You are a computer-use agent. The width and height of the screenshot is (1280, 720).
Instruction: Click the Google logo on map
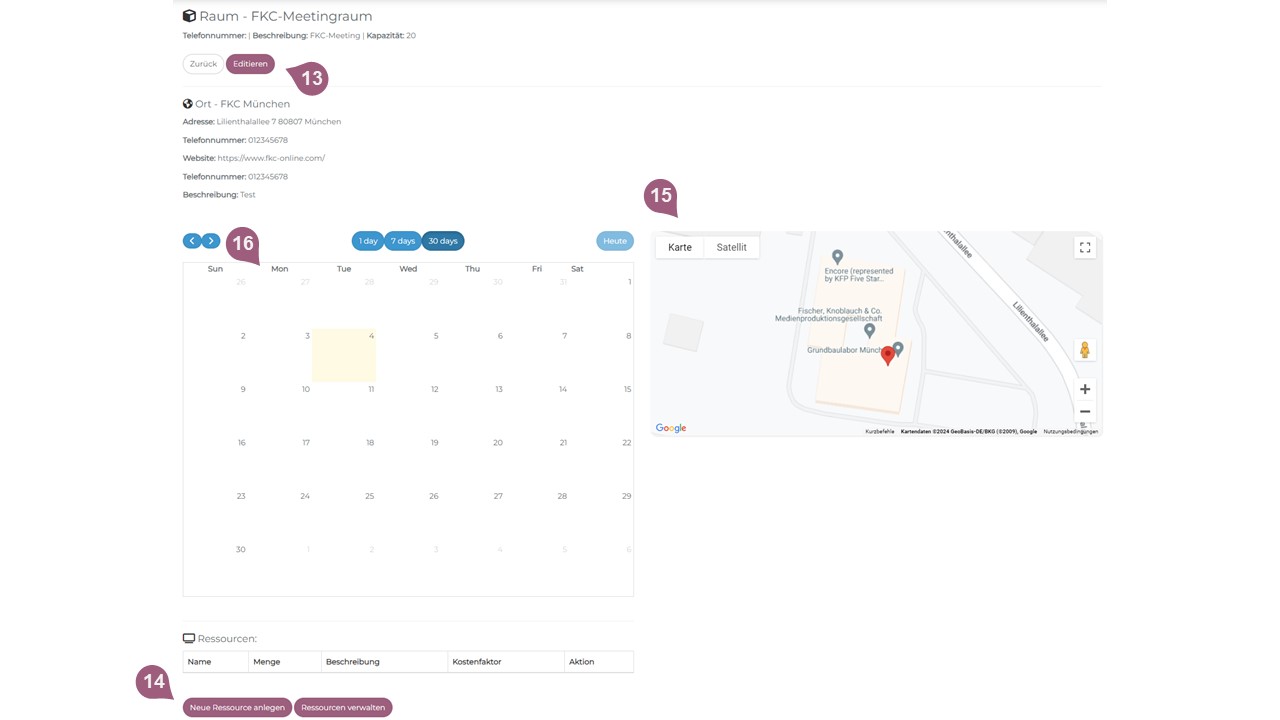(671, 428)
